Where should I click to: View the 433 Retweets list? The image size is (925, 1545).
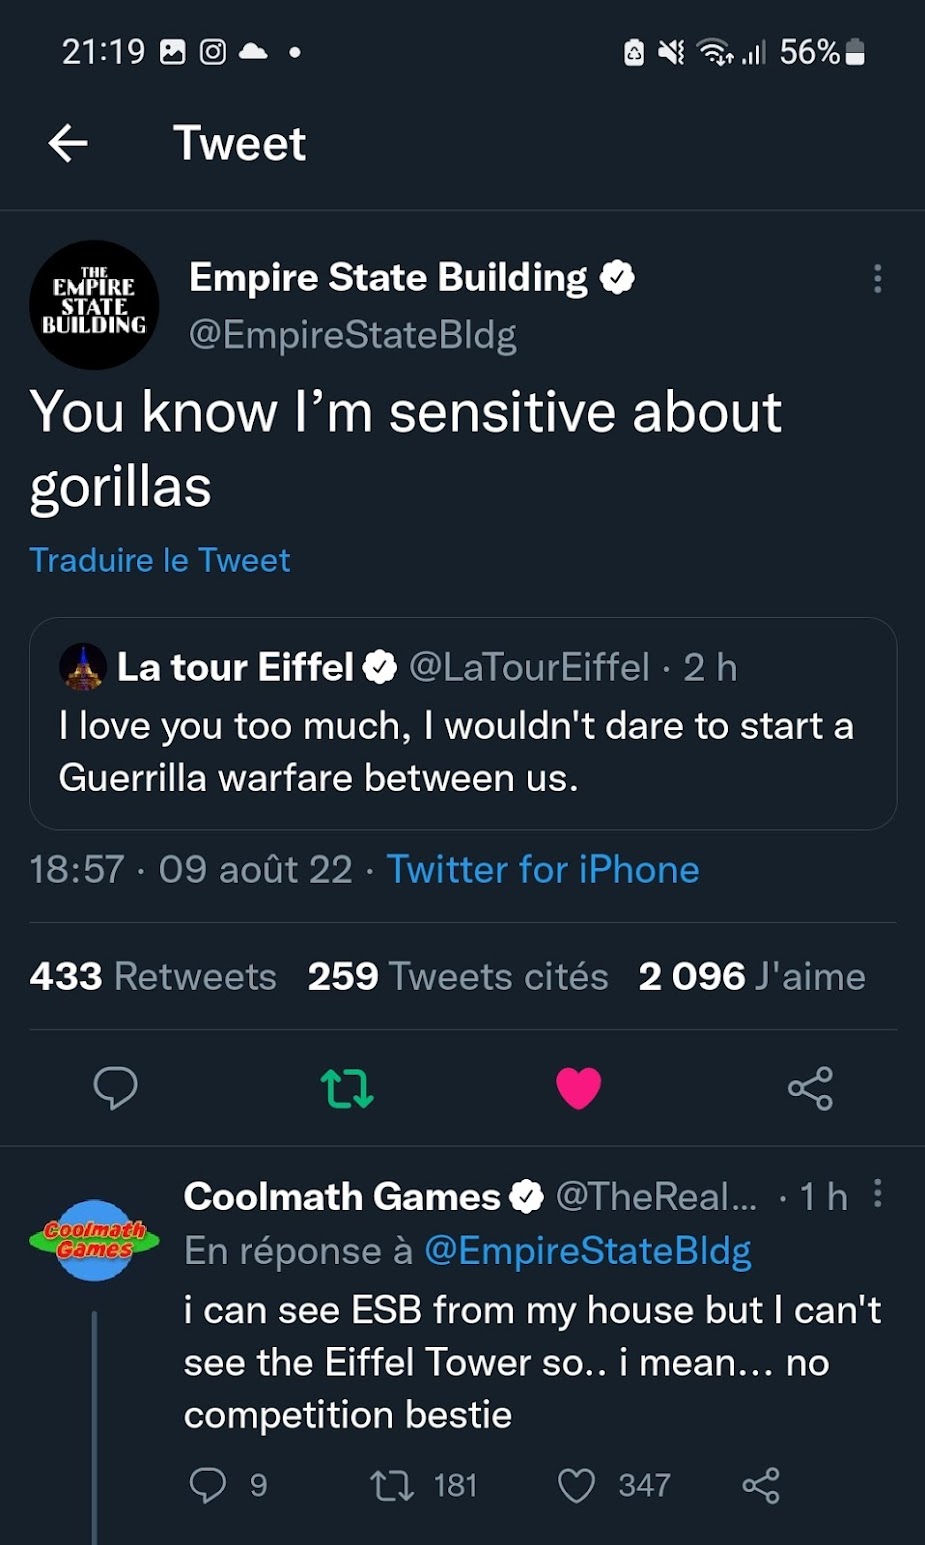(153, 976)
